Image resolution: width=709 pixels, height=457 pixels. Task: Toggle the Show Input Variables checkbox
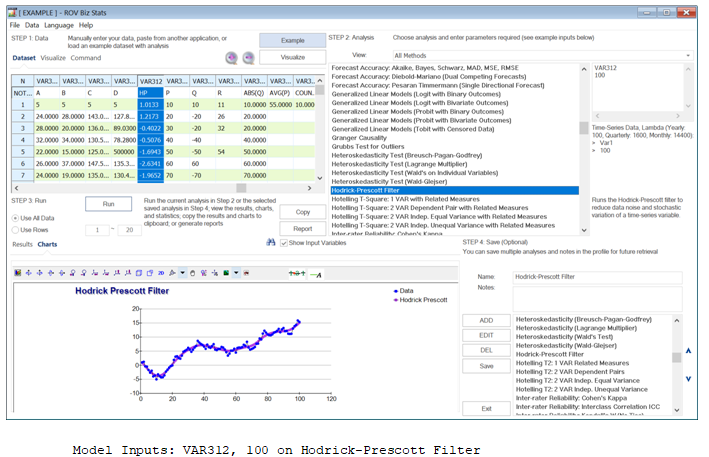tap(284, 243)
